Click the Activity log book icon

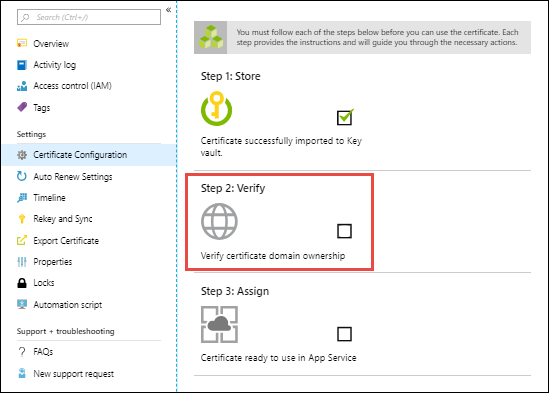click(22, 65)
